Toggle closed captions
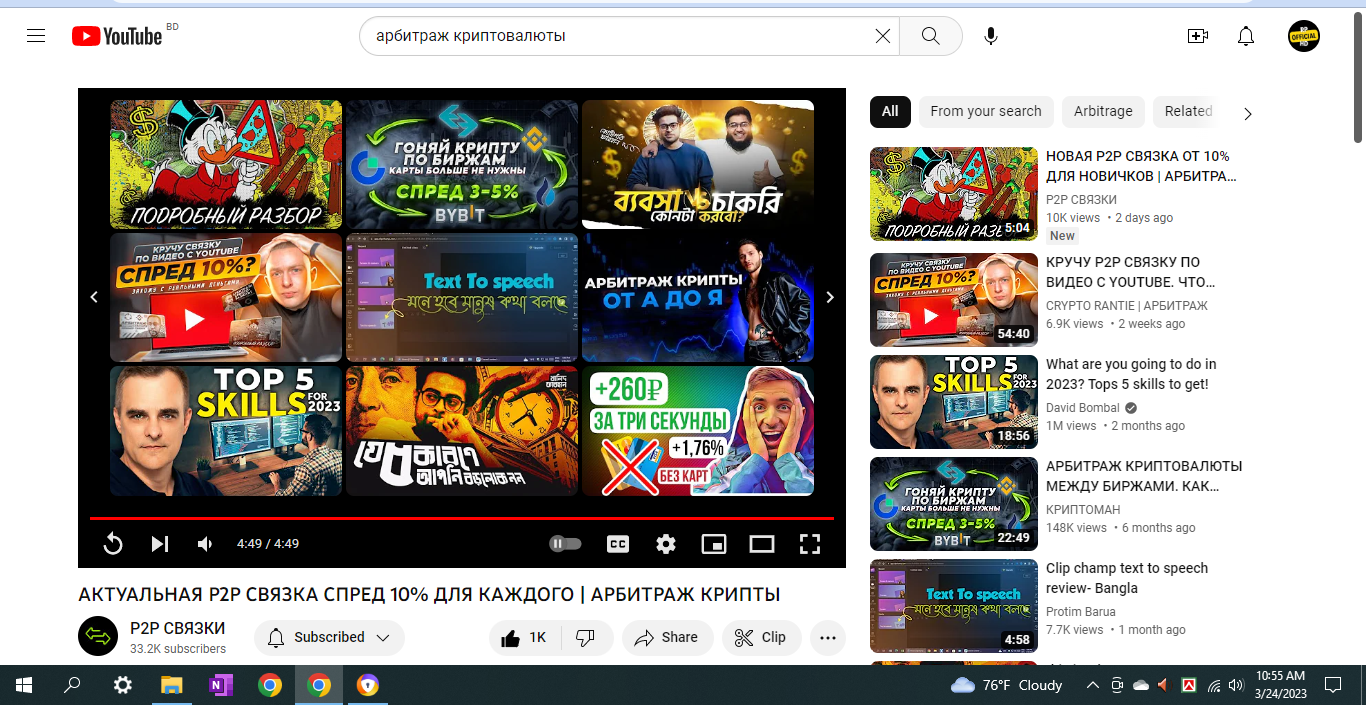1366x705 pixels. (x=618, y=544)
